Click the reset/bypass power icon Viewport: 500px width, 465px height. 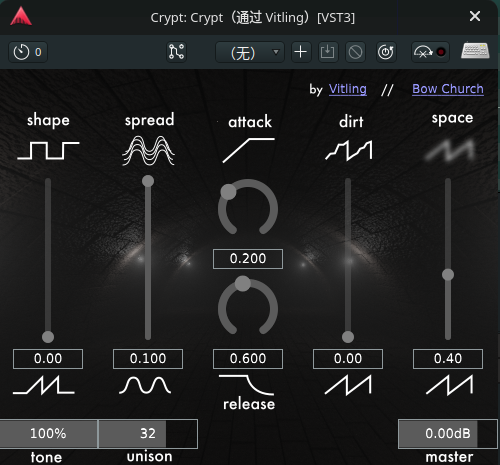click(x=386, y=52)
